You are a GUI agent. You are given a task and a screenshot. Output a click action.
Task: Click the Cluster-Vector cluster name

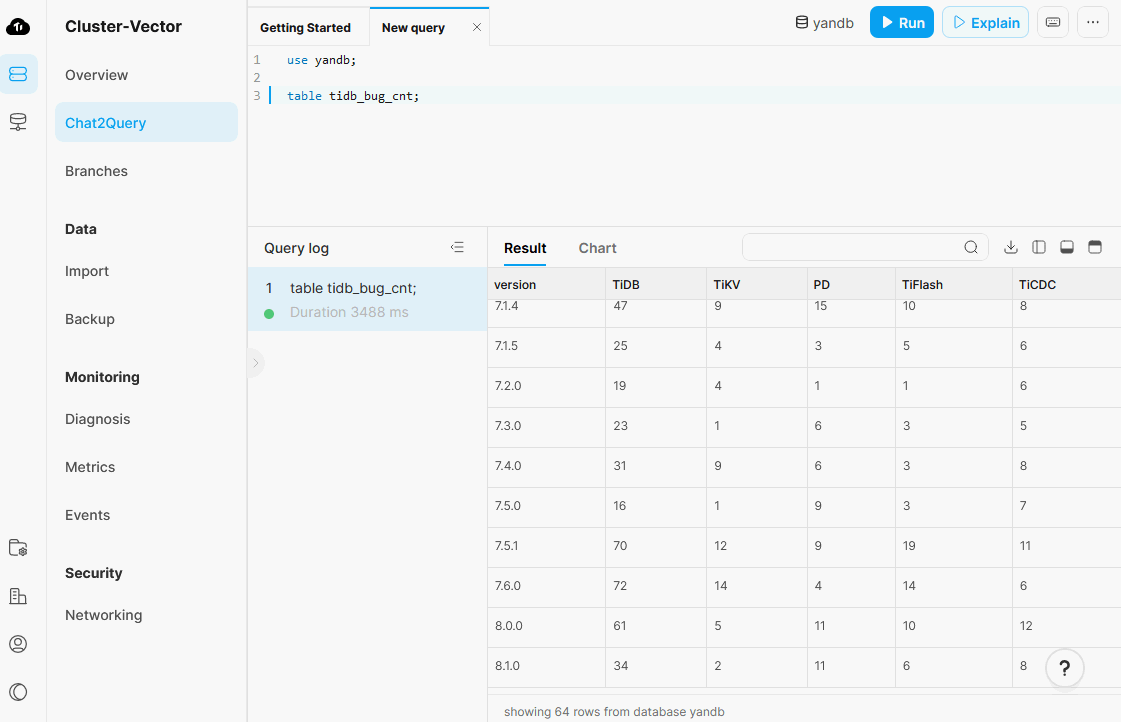(x=123, y=26)
